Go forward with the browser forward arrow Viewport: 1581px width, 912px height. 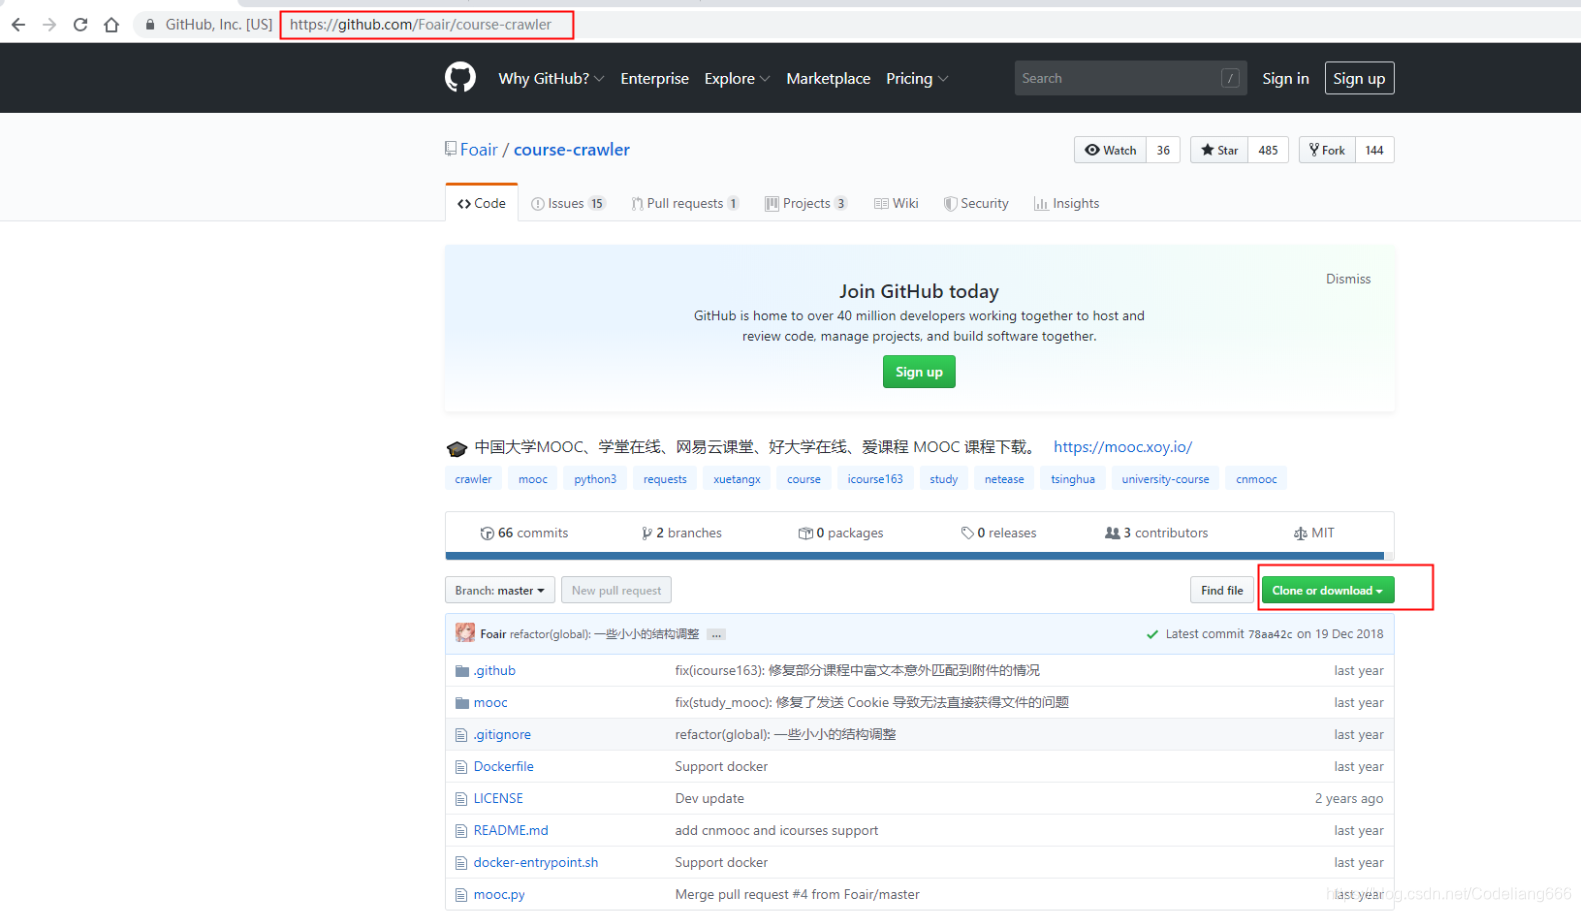(x=49, y=24)
